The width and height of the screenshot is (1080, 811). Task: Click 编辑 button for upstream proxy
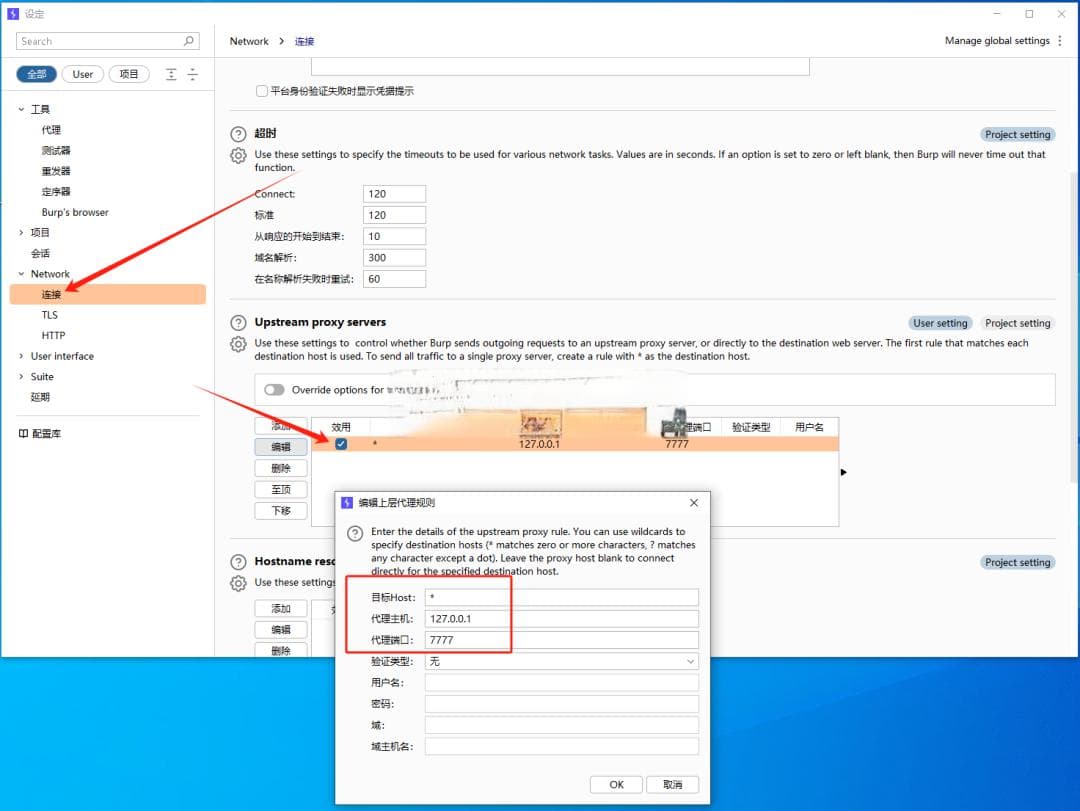tap(281, 447)
